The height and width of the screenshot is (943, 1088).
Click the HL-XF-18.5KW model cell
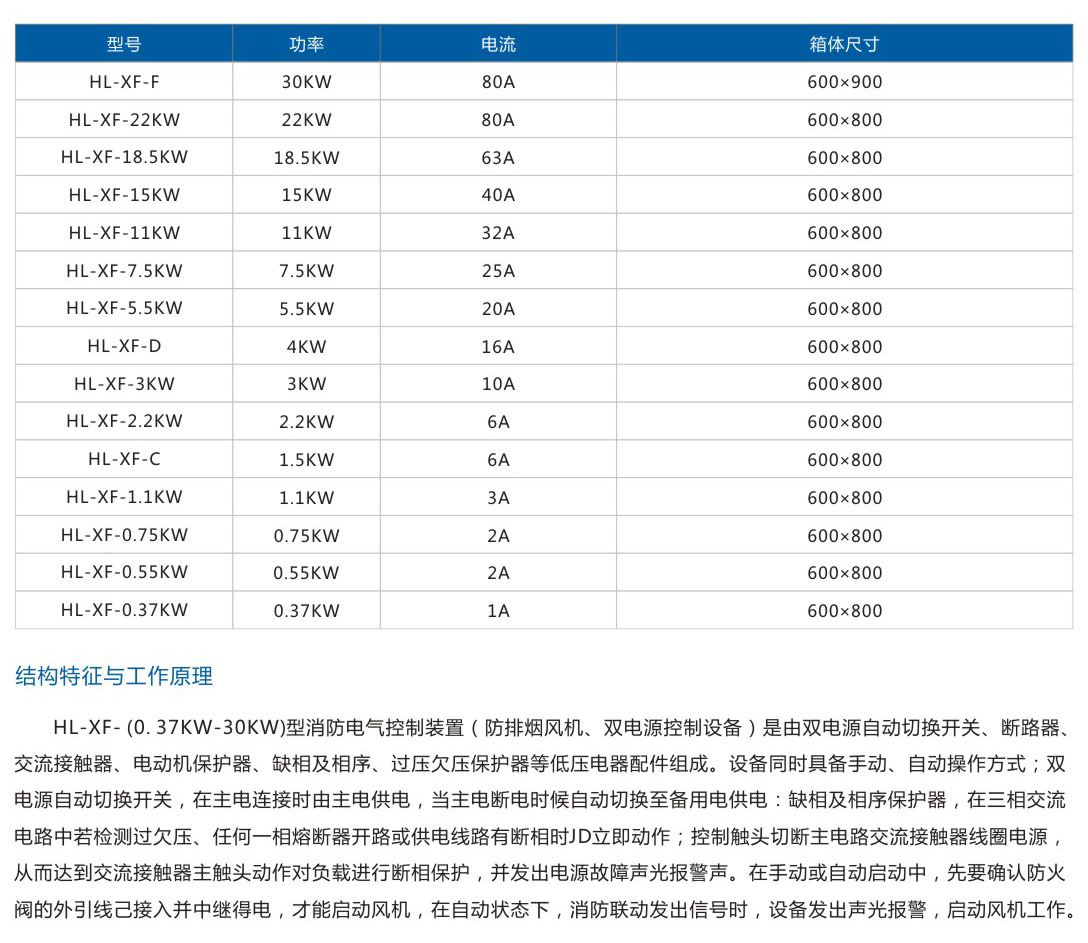pos(124,157)
